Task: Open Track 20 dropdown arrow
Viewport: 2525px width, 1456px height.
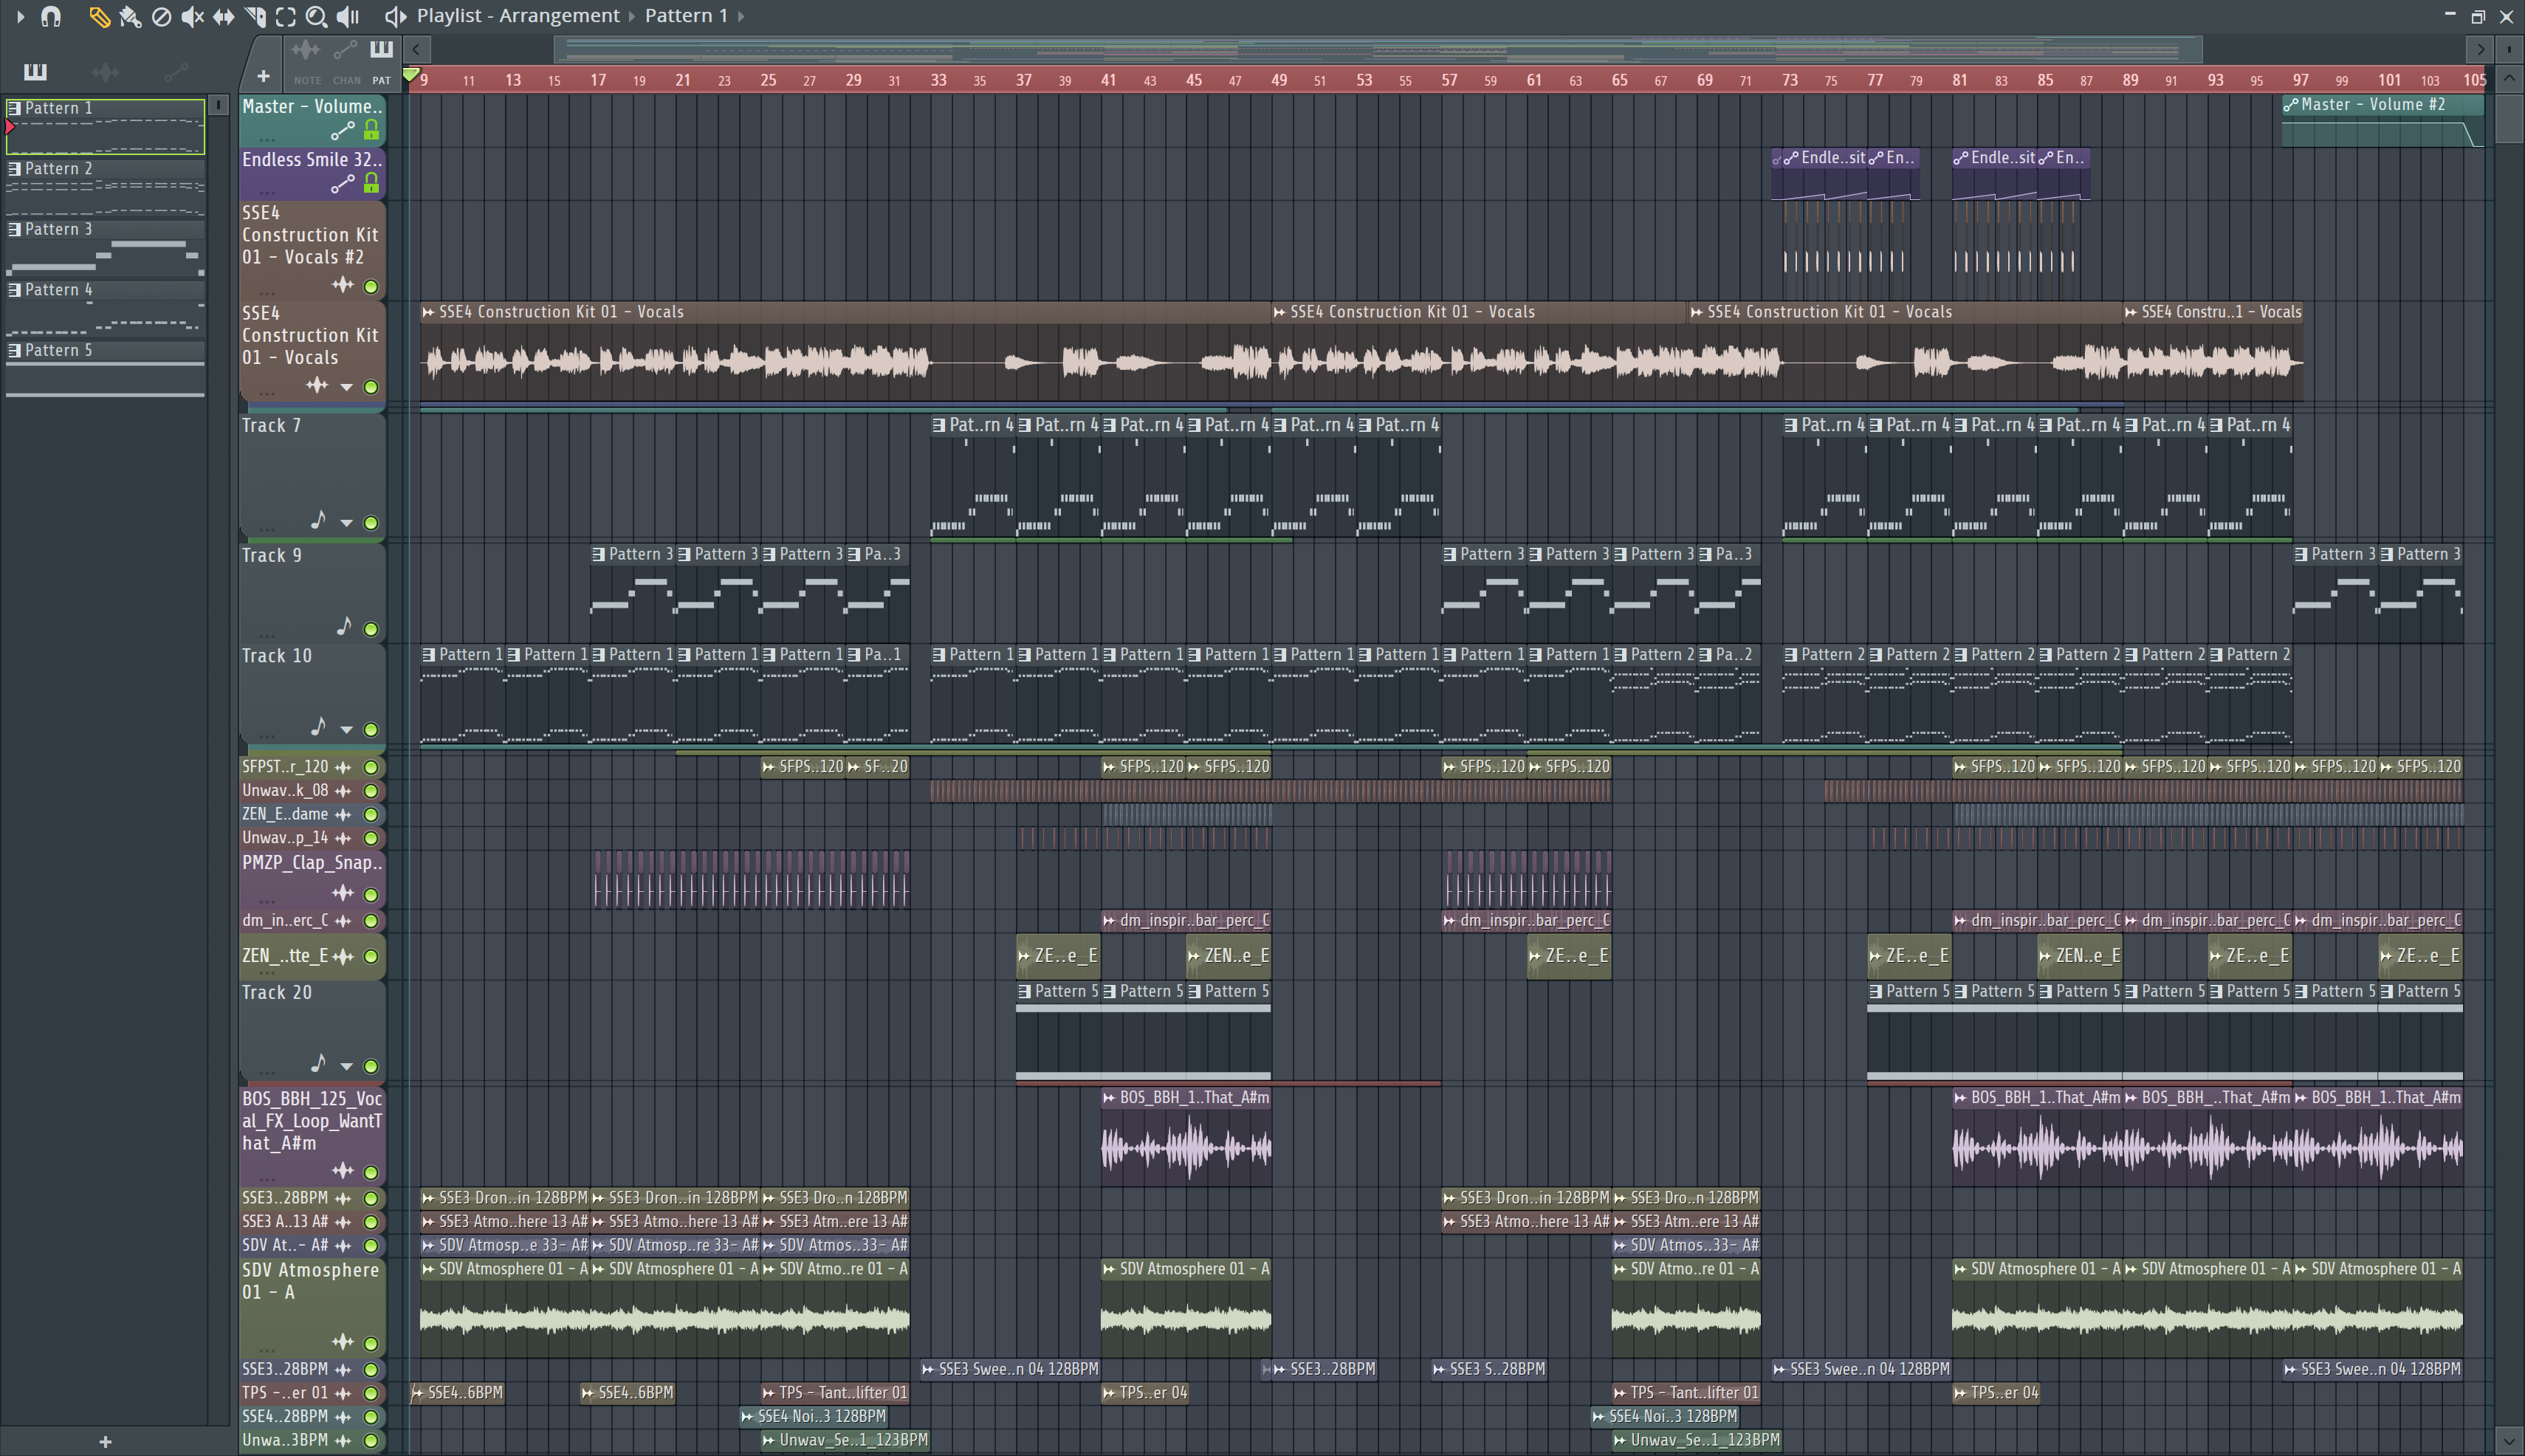Action: click(346, 1066)
